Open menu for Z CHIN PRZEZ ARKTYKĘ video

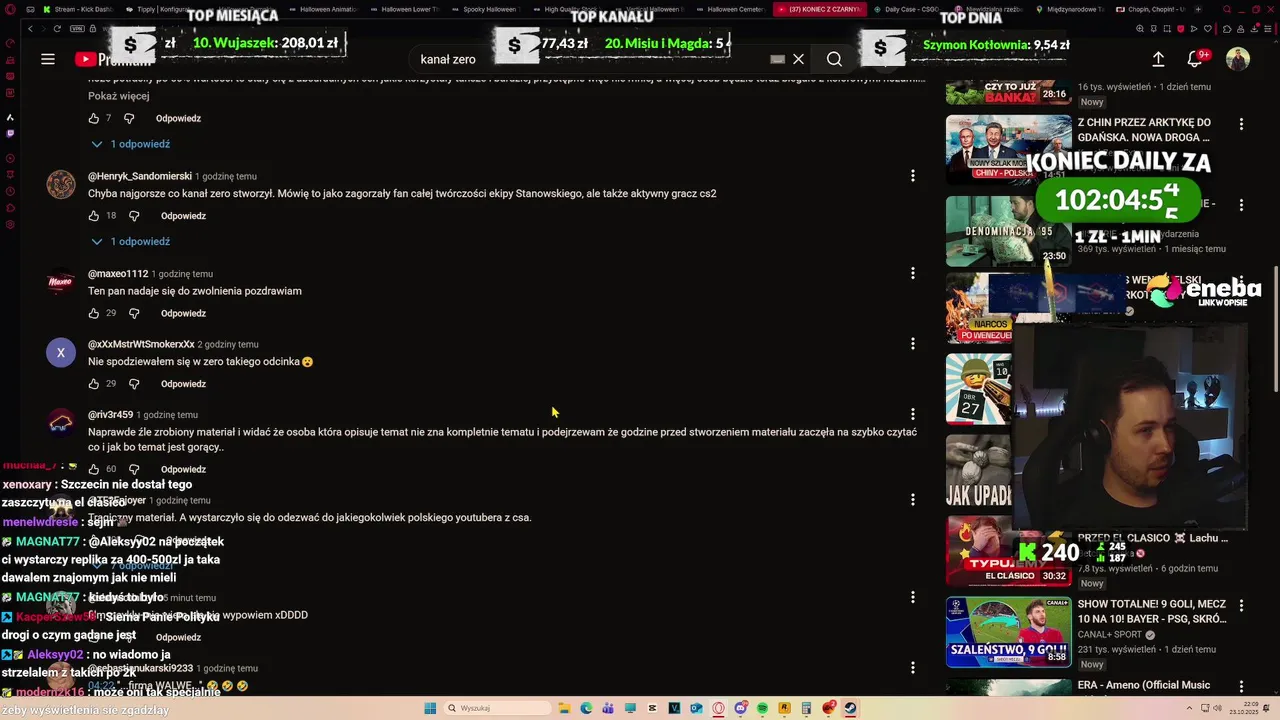[1241, 124]
